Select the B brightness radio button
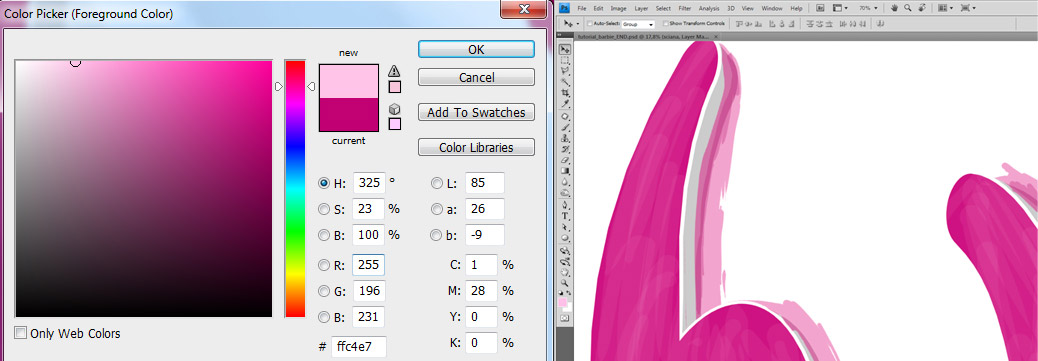 coord(324,235)
